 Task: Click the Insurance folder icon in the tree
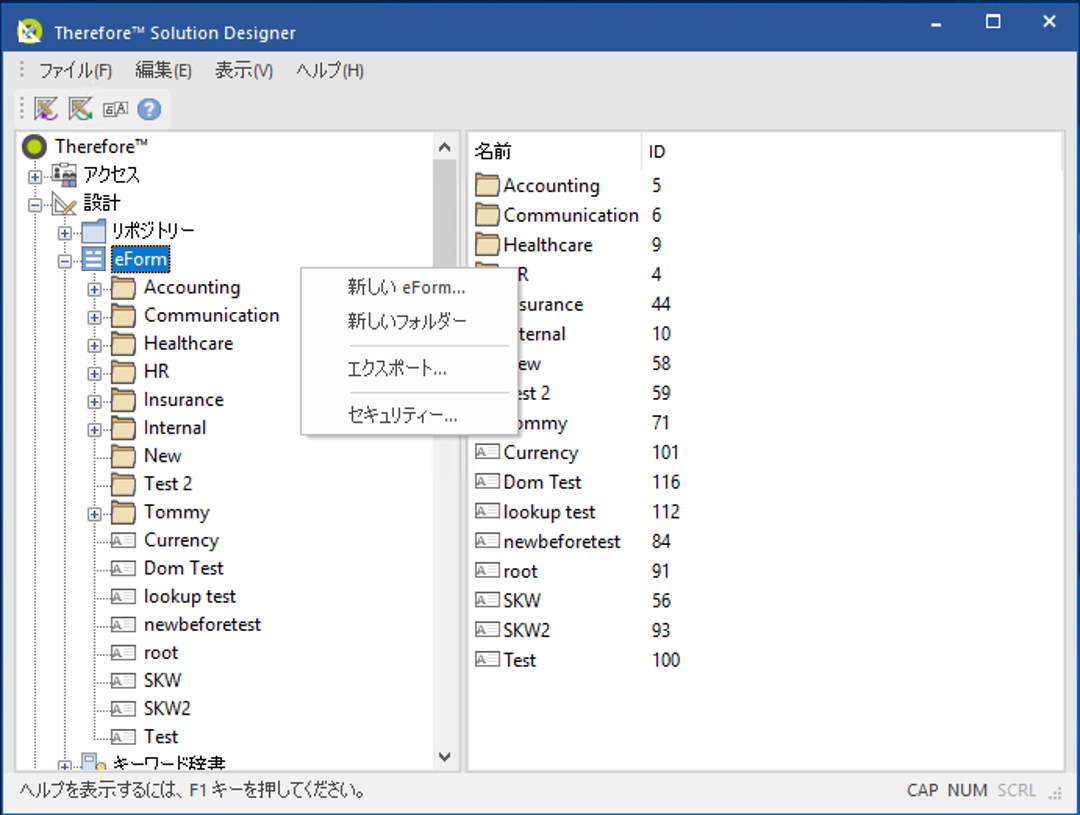click(x=123, y=400)
